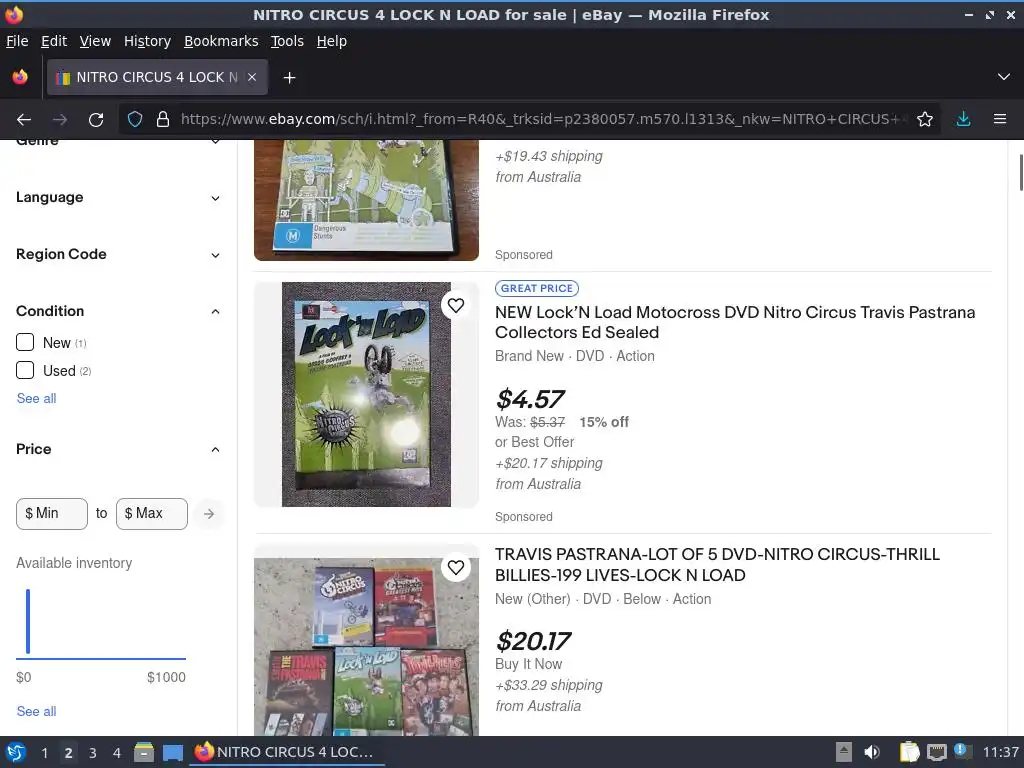1024x768 pixels.
Task: Click the removable media eject tray icon
Action: [844, 752]
